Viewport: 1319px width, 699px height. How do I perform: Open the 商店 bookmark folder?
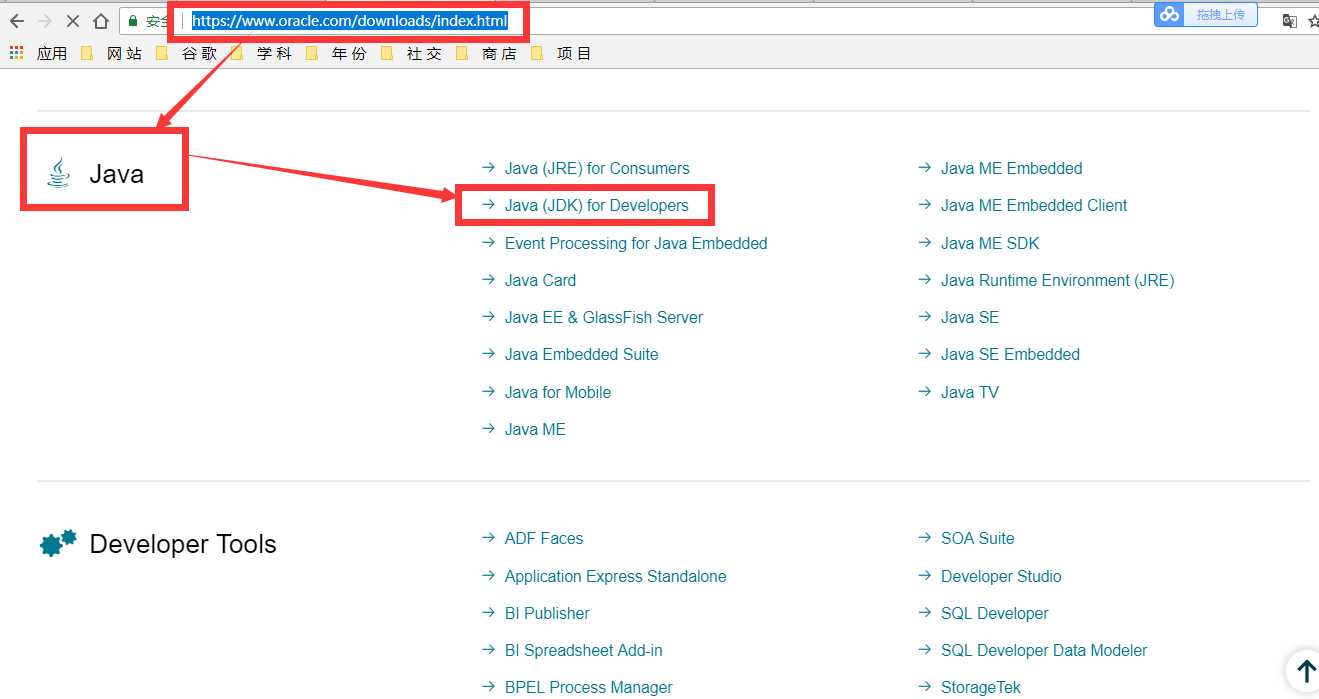tap(486, 53)
